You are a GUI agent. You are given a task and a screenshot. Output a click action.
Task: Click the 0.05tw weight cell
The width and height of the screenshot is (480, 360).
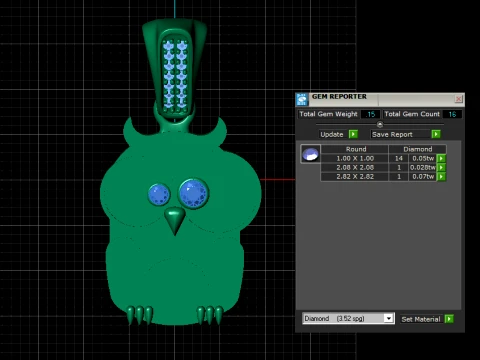coord(423,158)
